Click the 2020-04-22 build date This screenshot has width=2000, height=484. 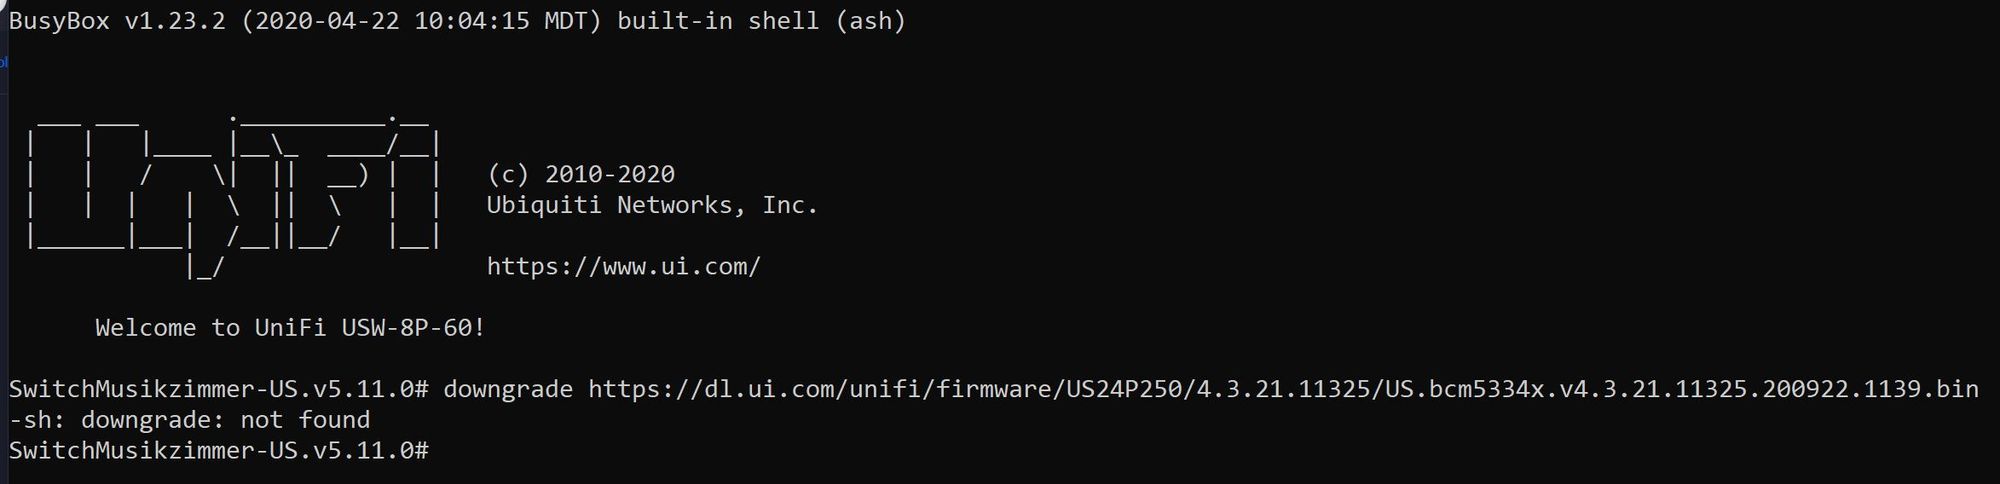click(326, 21)
